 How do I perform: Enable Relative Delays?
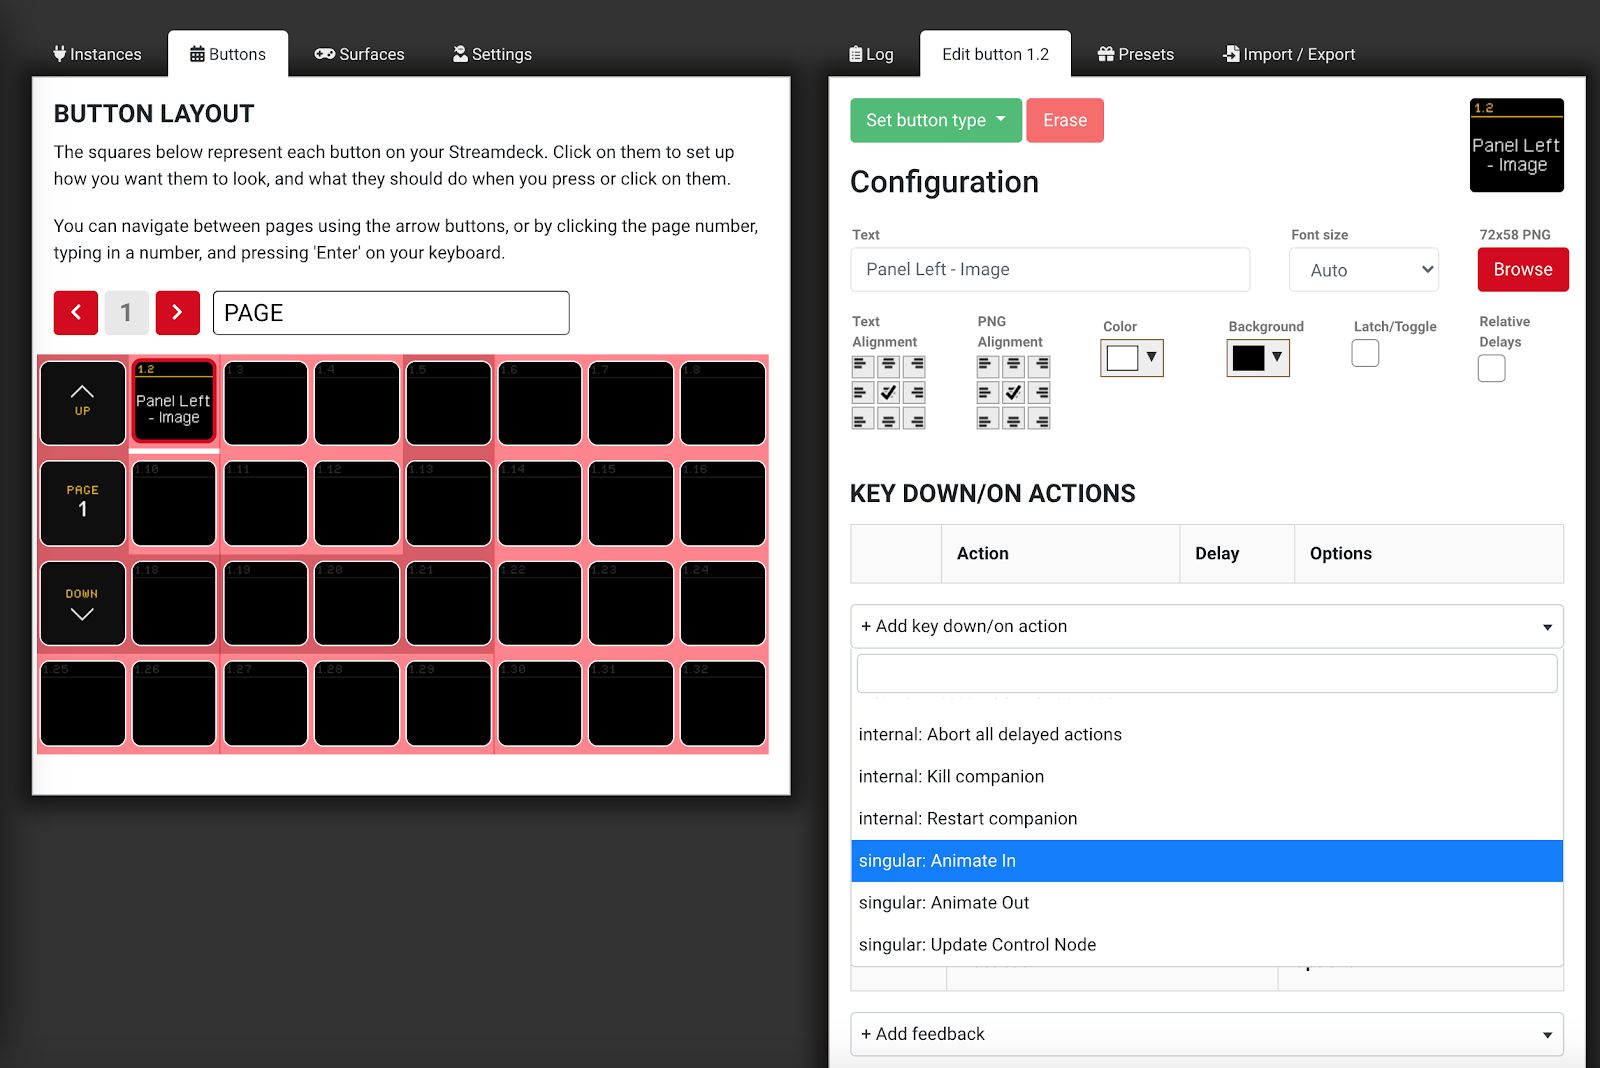click(1491, 368)
